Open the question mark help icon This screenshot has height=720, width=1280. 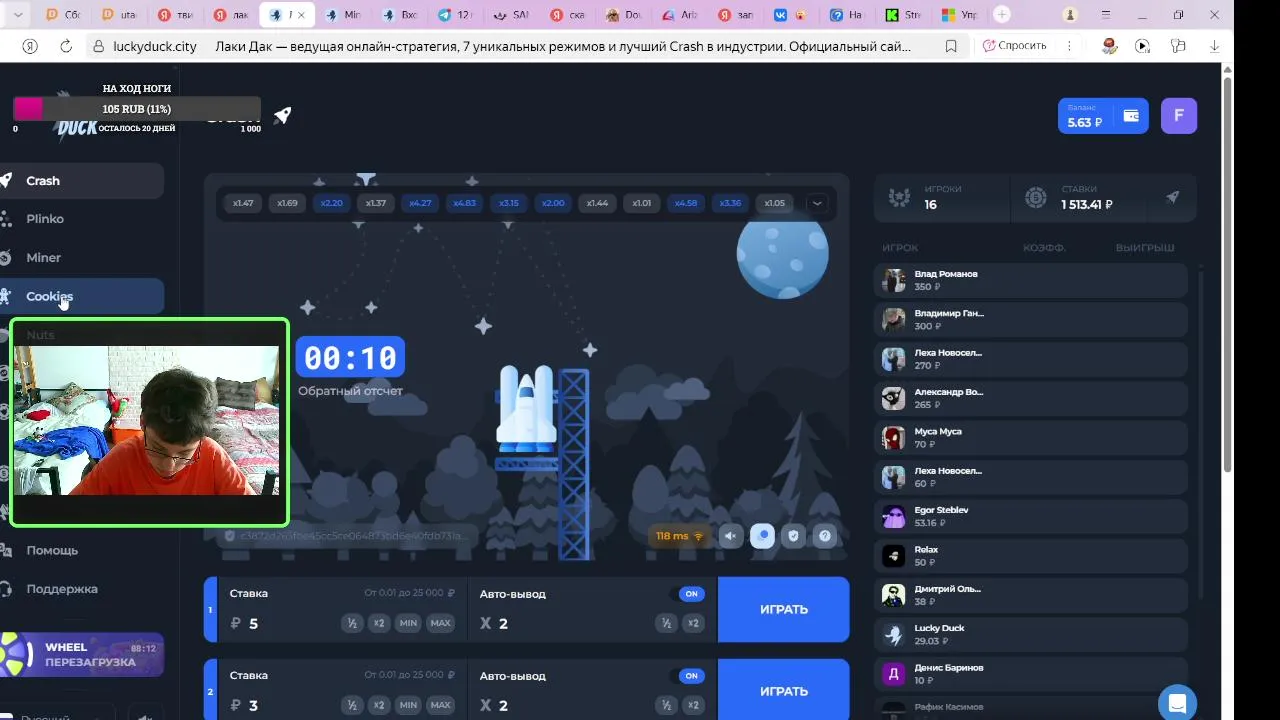coord(825,536)
